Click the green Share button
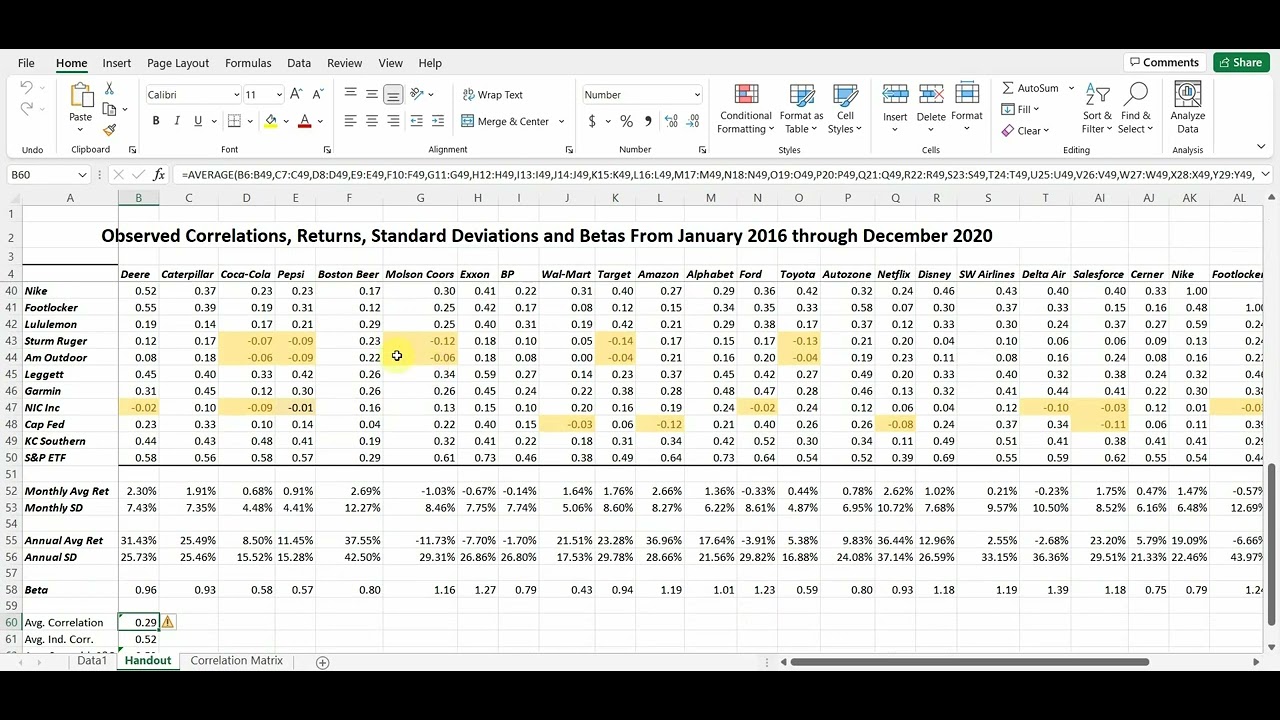Viewport: 1280px width, 720px height. [x=1241, y=62]
